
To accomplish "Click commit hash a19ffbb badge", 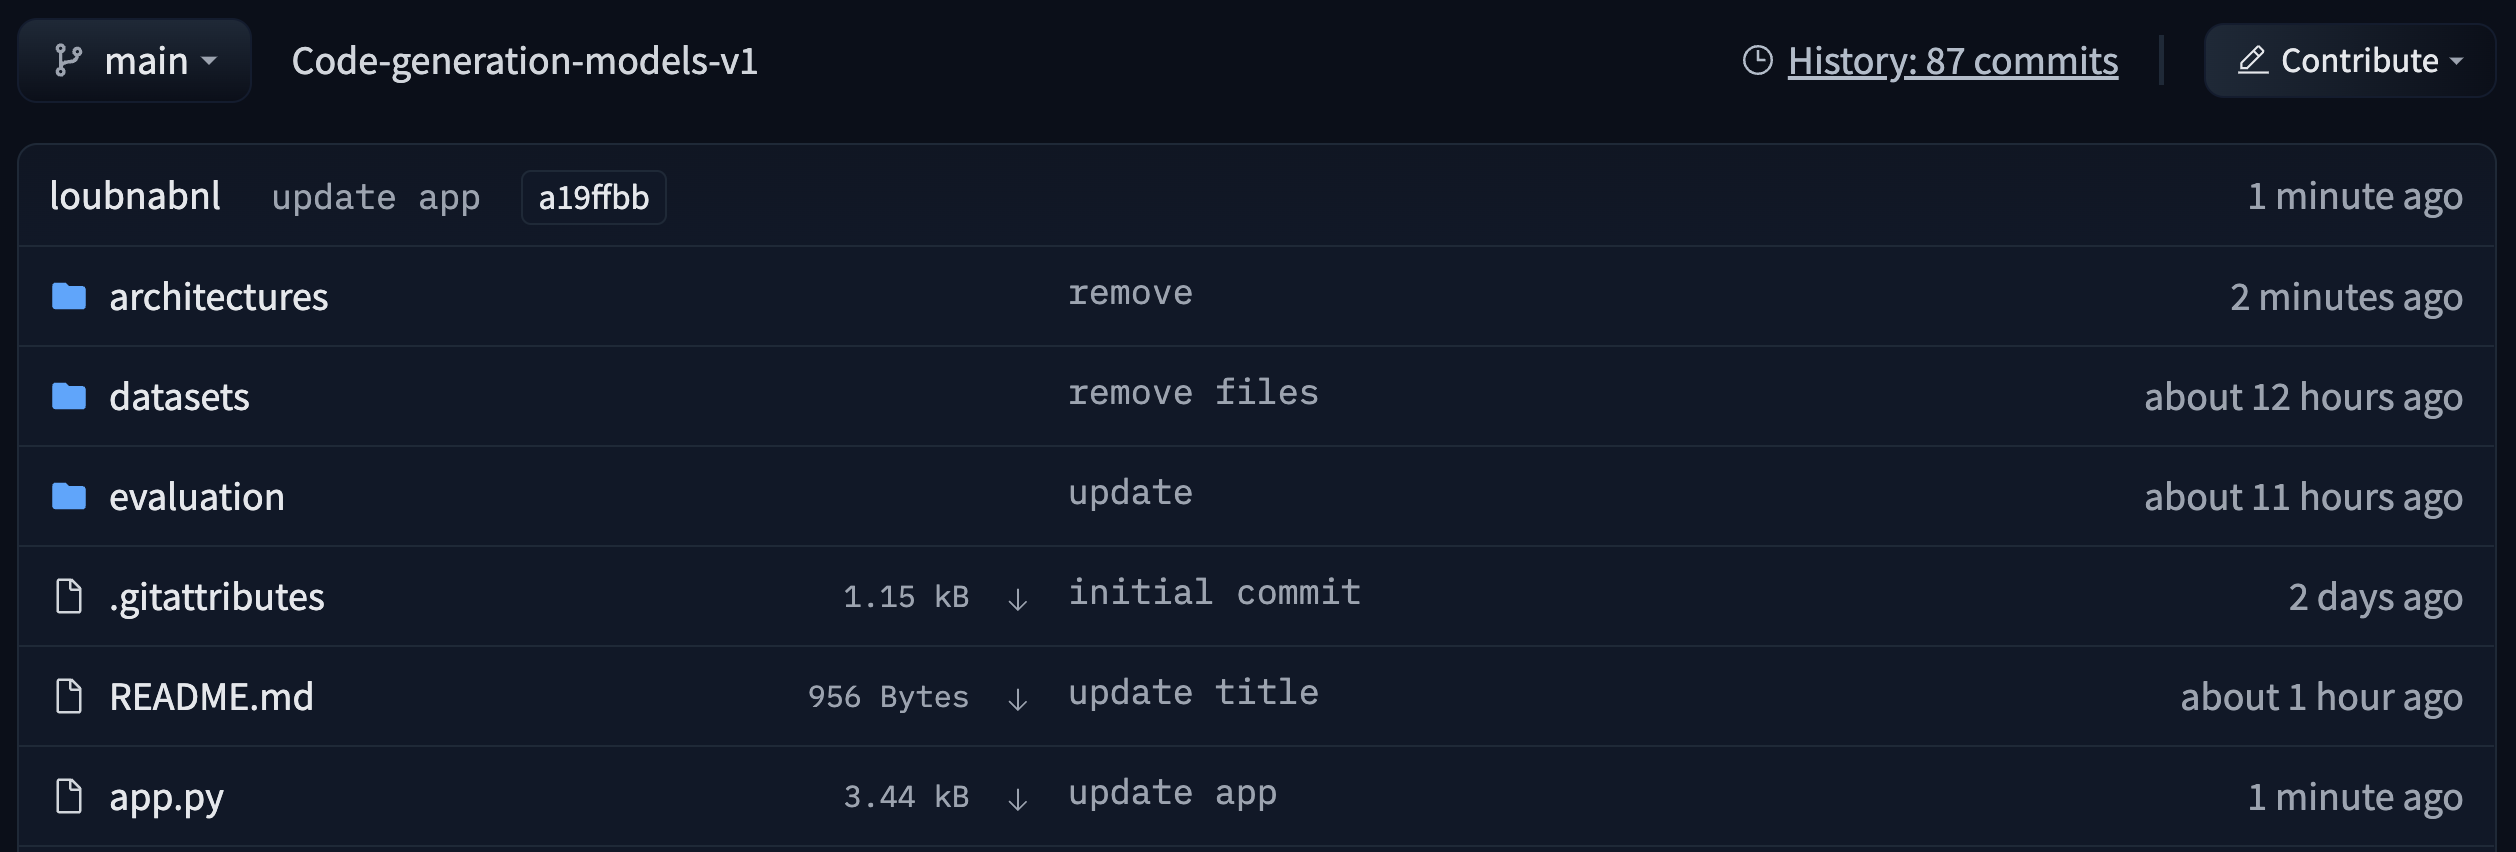I will pos(593,198).
